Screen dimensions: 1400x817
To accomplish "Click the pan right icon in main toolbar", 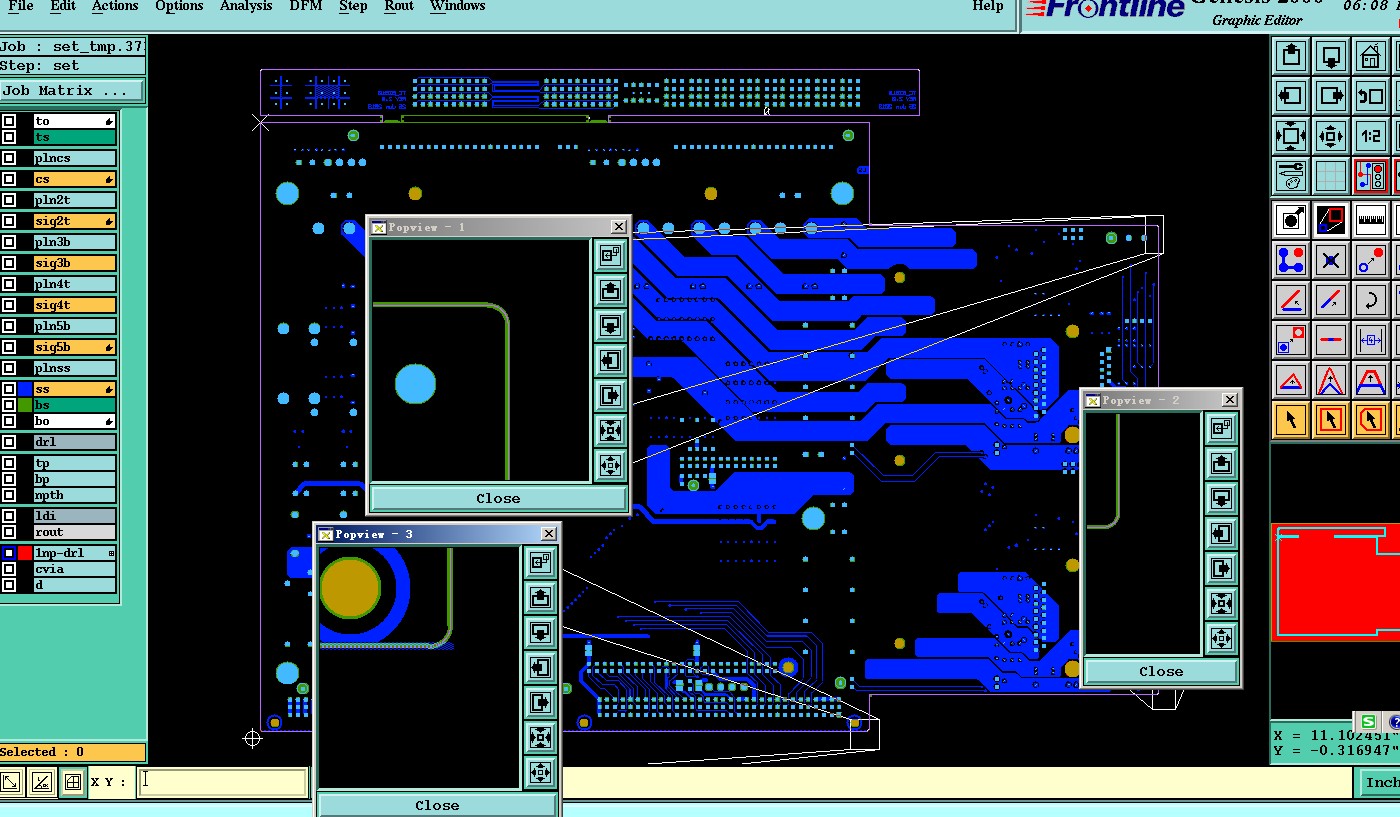I will pyautogui.click(x=1331, y=96).
